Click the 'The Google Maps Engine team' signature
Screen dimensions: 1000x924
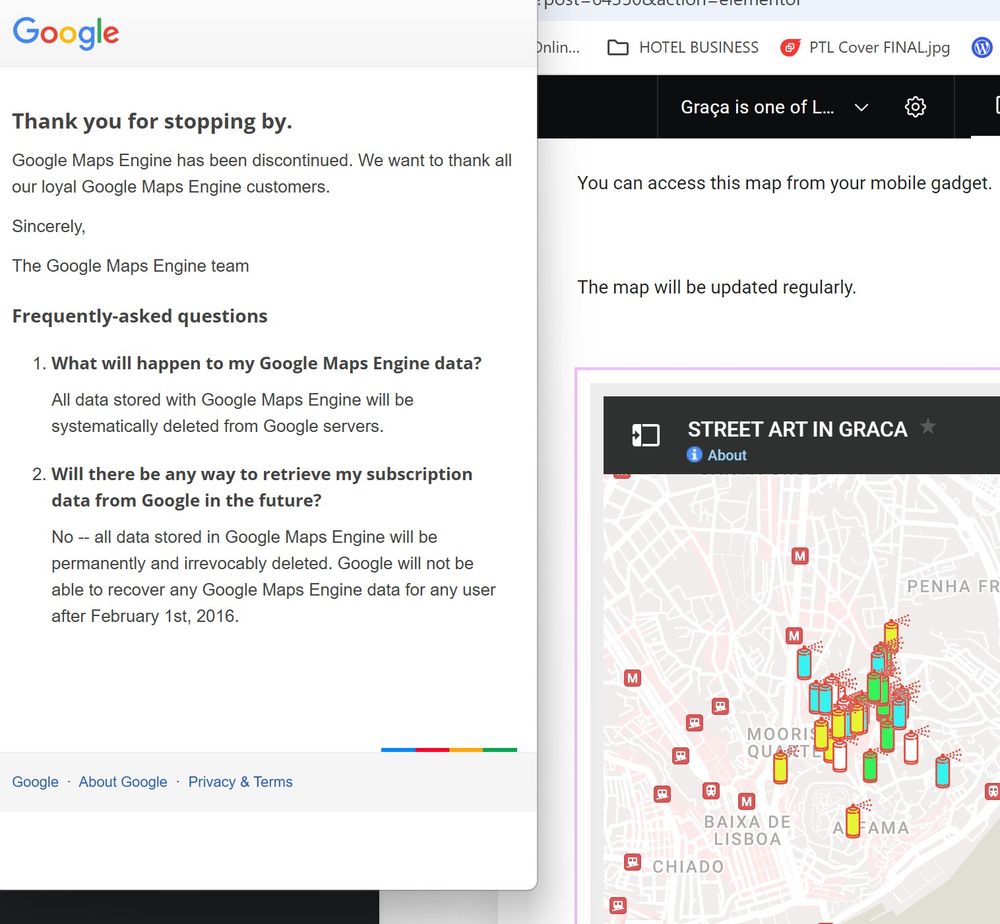pos(130,266)
